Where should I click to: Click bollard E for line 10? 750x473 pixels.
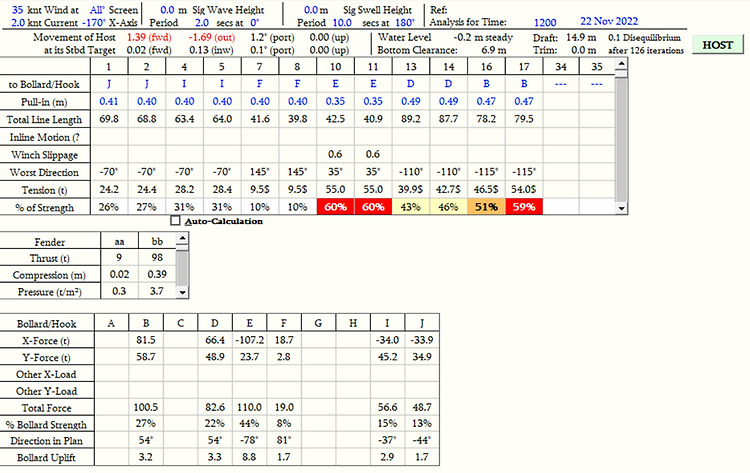[335, 84]
